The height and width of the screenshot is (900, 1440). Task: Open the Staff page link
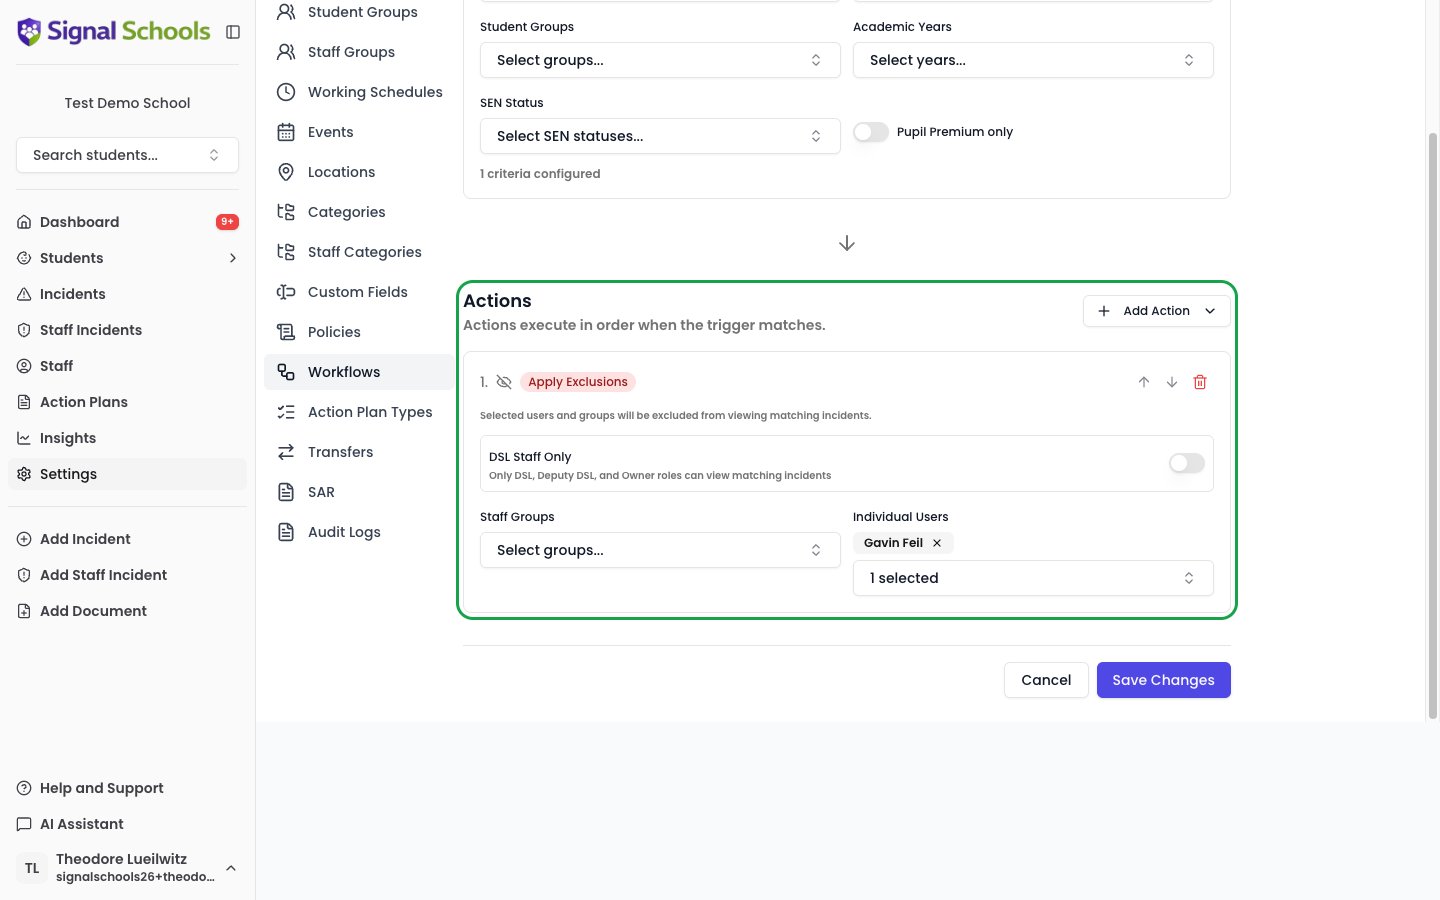tap(127, 366)
